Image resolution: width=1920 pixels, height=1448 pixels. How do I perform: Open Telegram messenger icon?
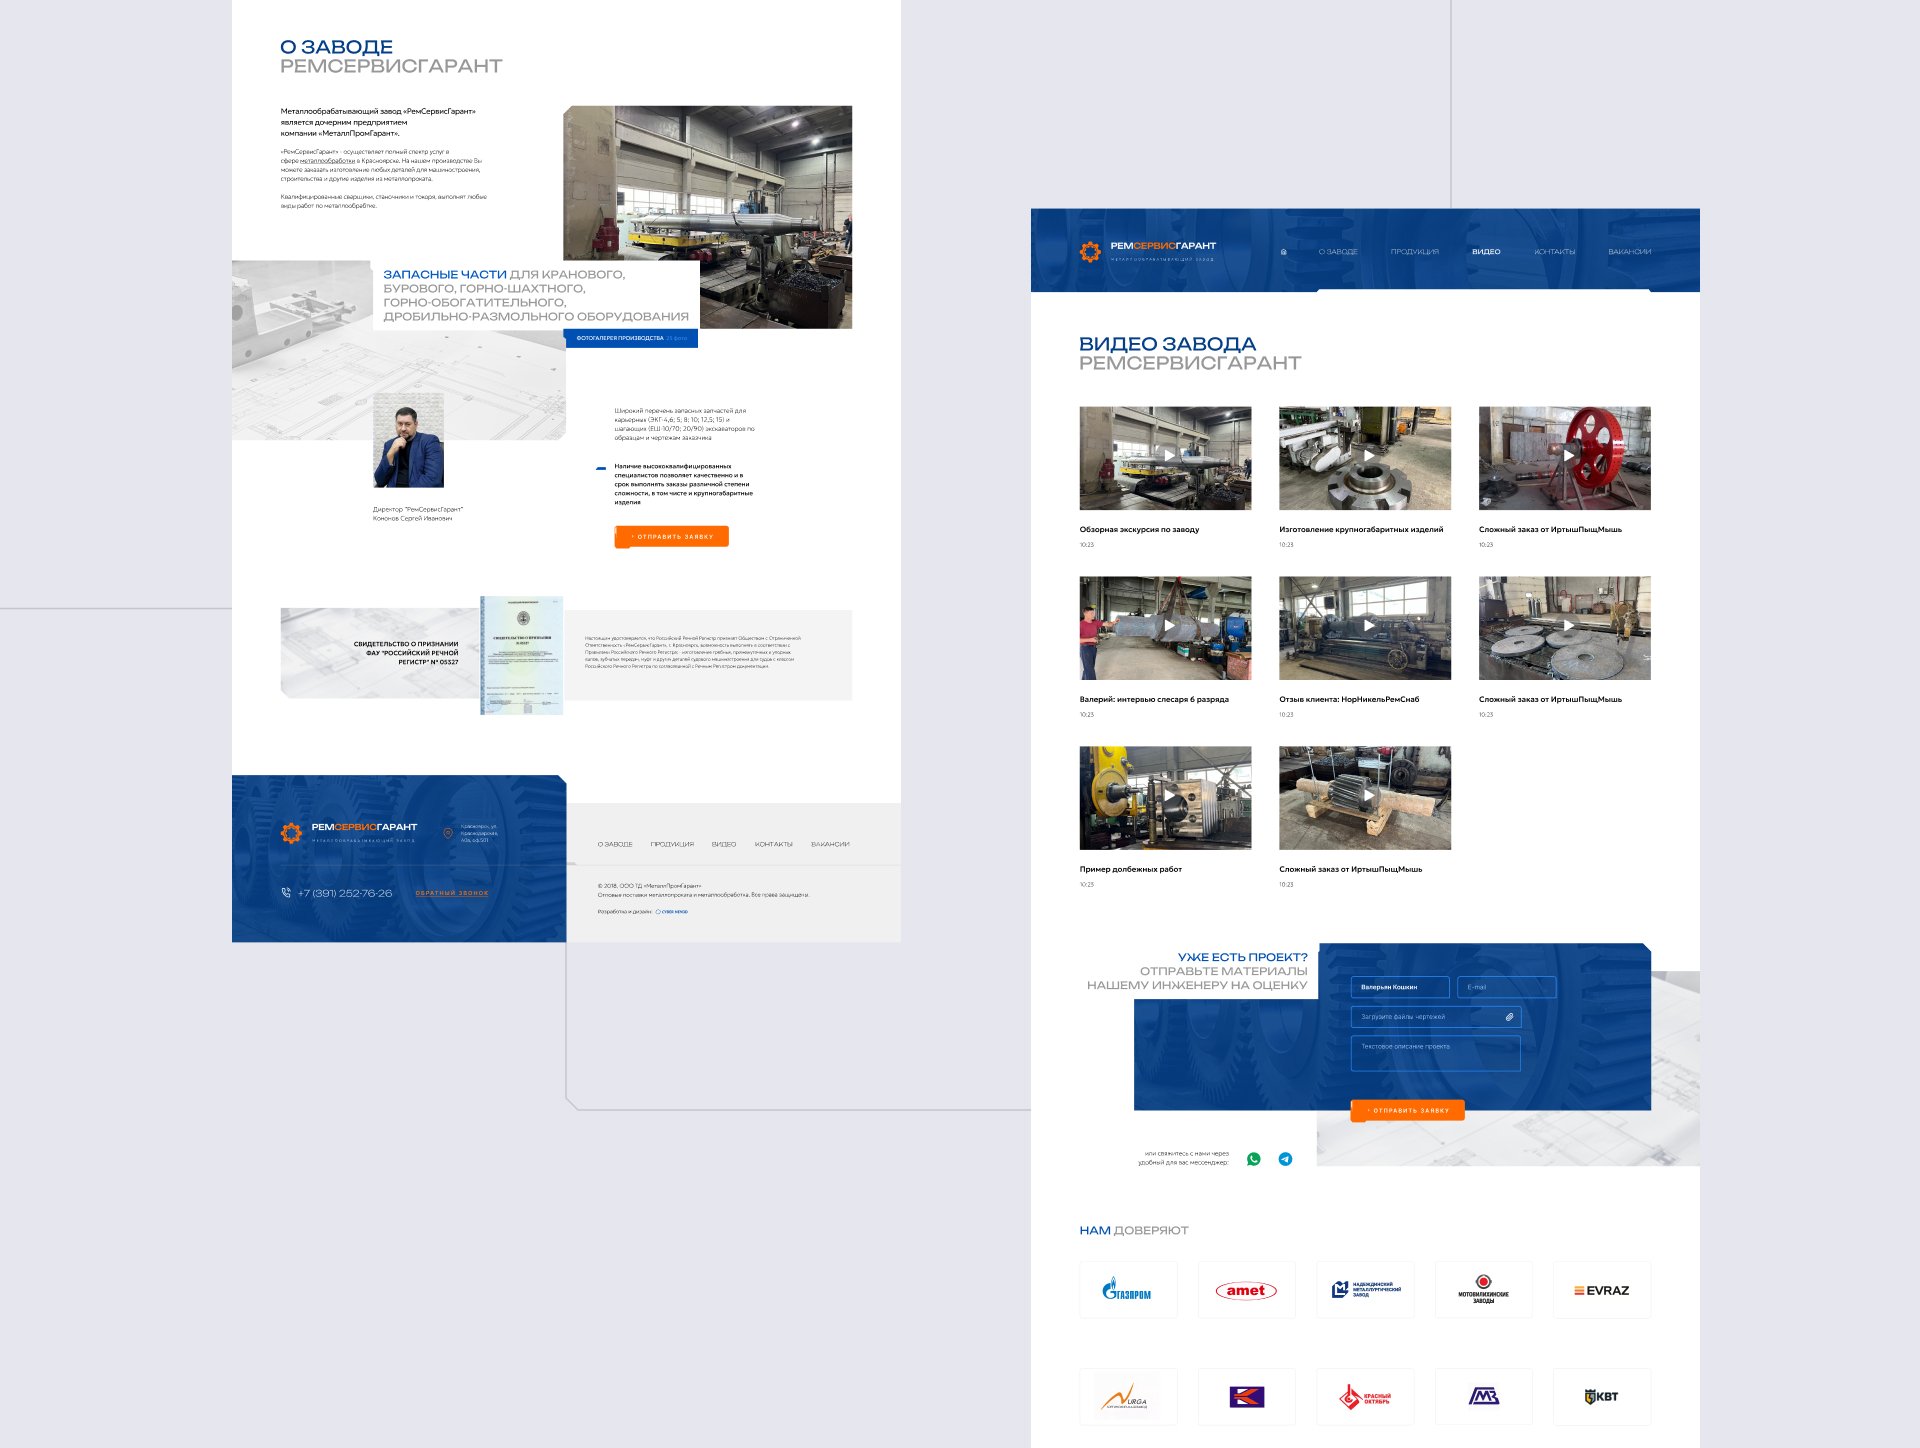point(1285,1159)
